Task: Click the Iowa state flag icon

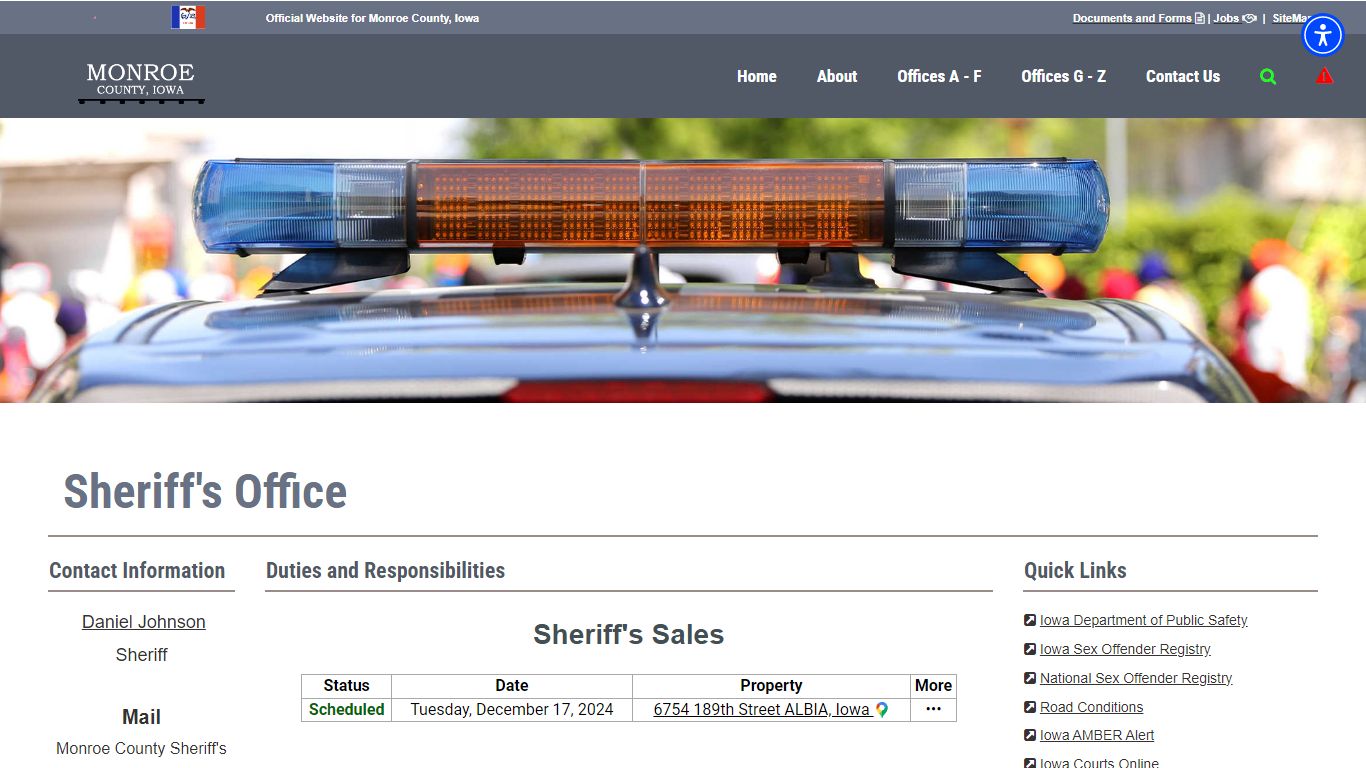Action: pos(188,17)
